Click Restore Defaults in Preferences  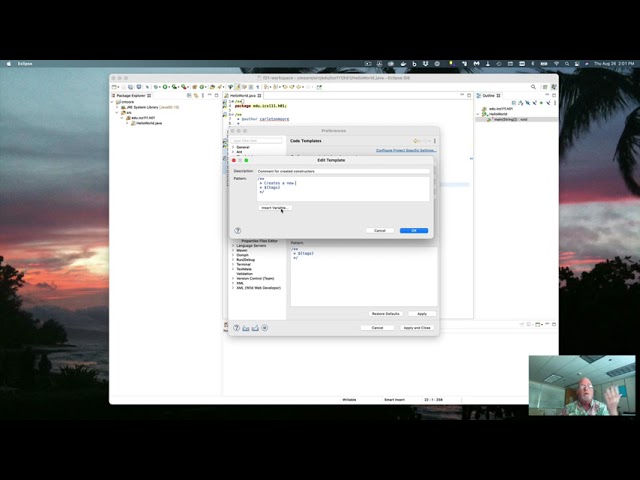pos(385,314)
